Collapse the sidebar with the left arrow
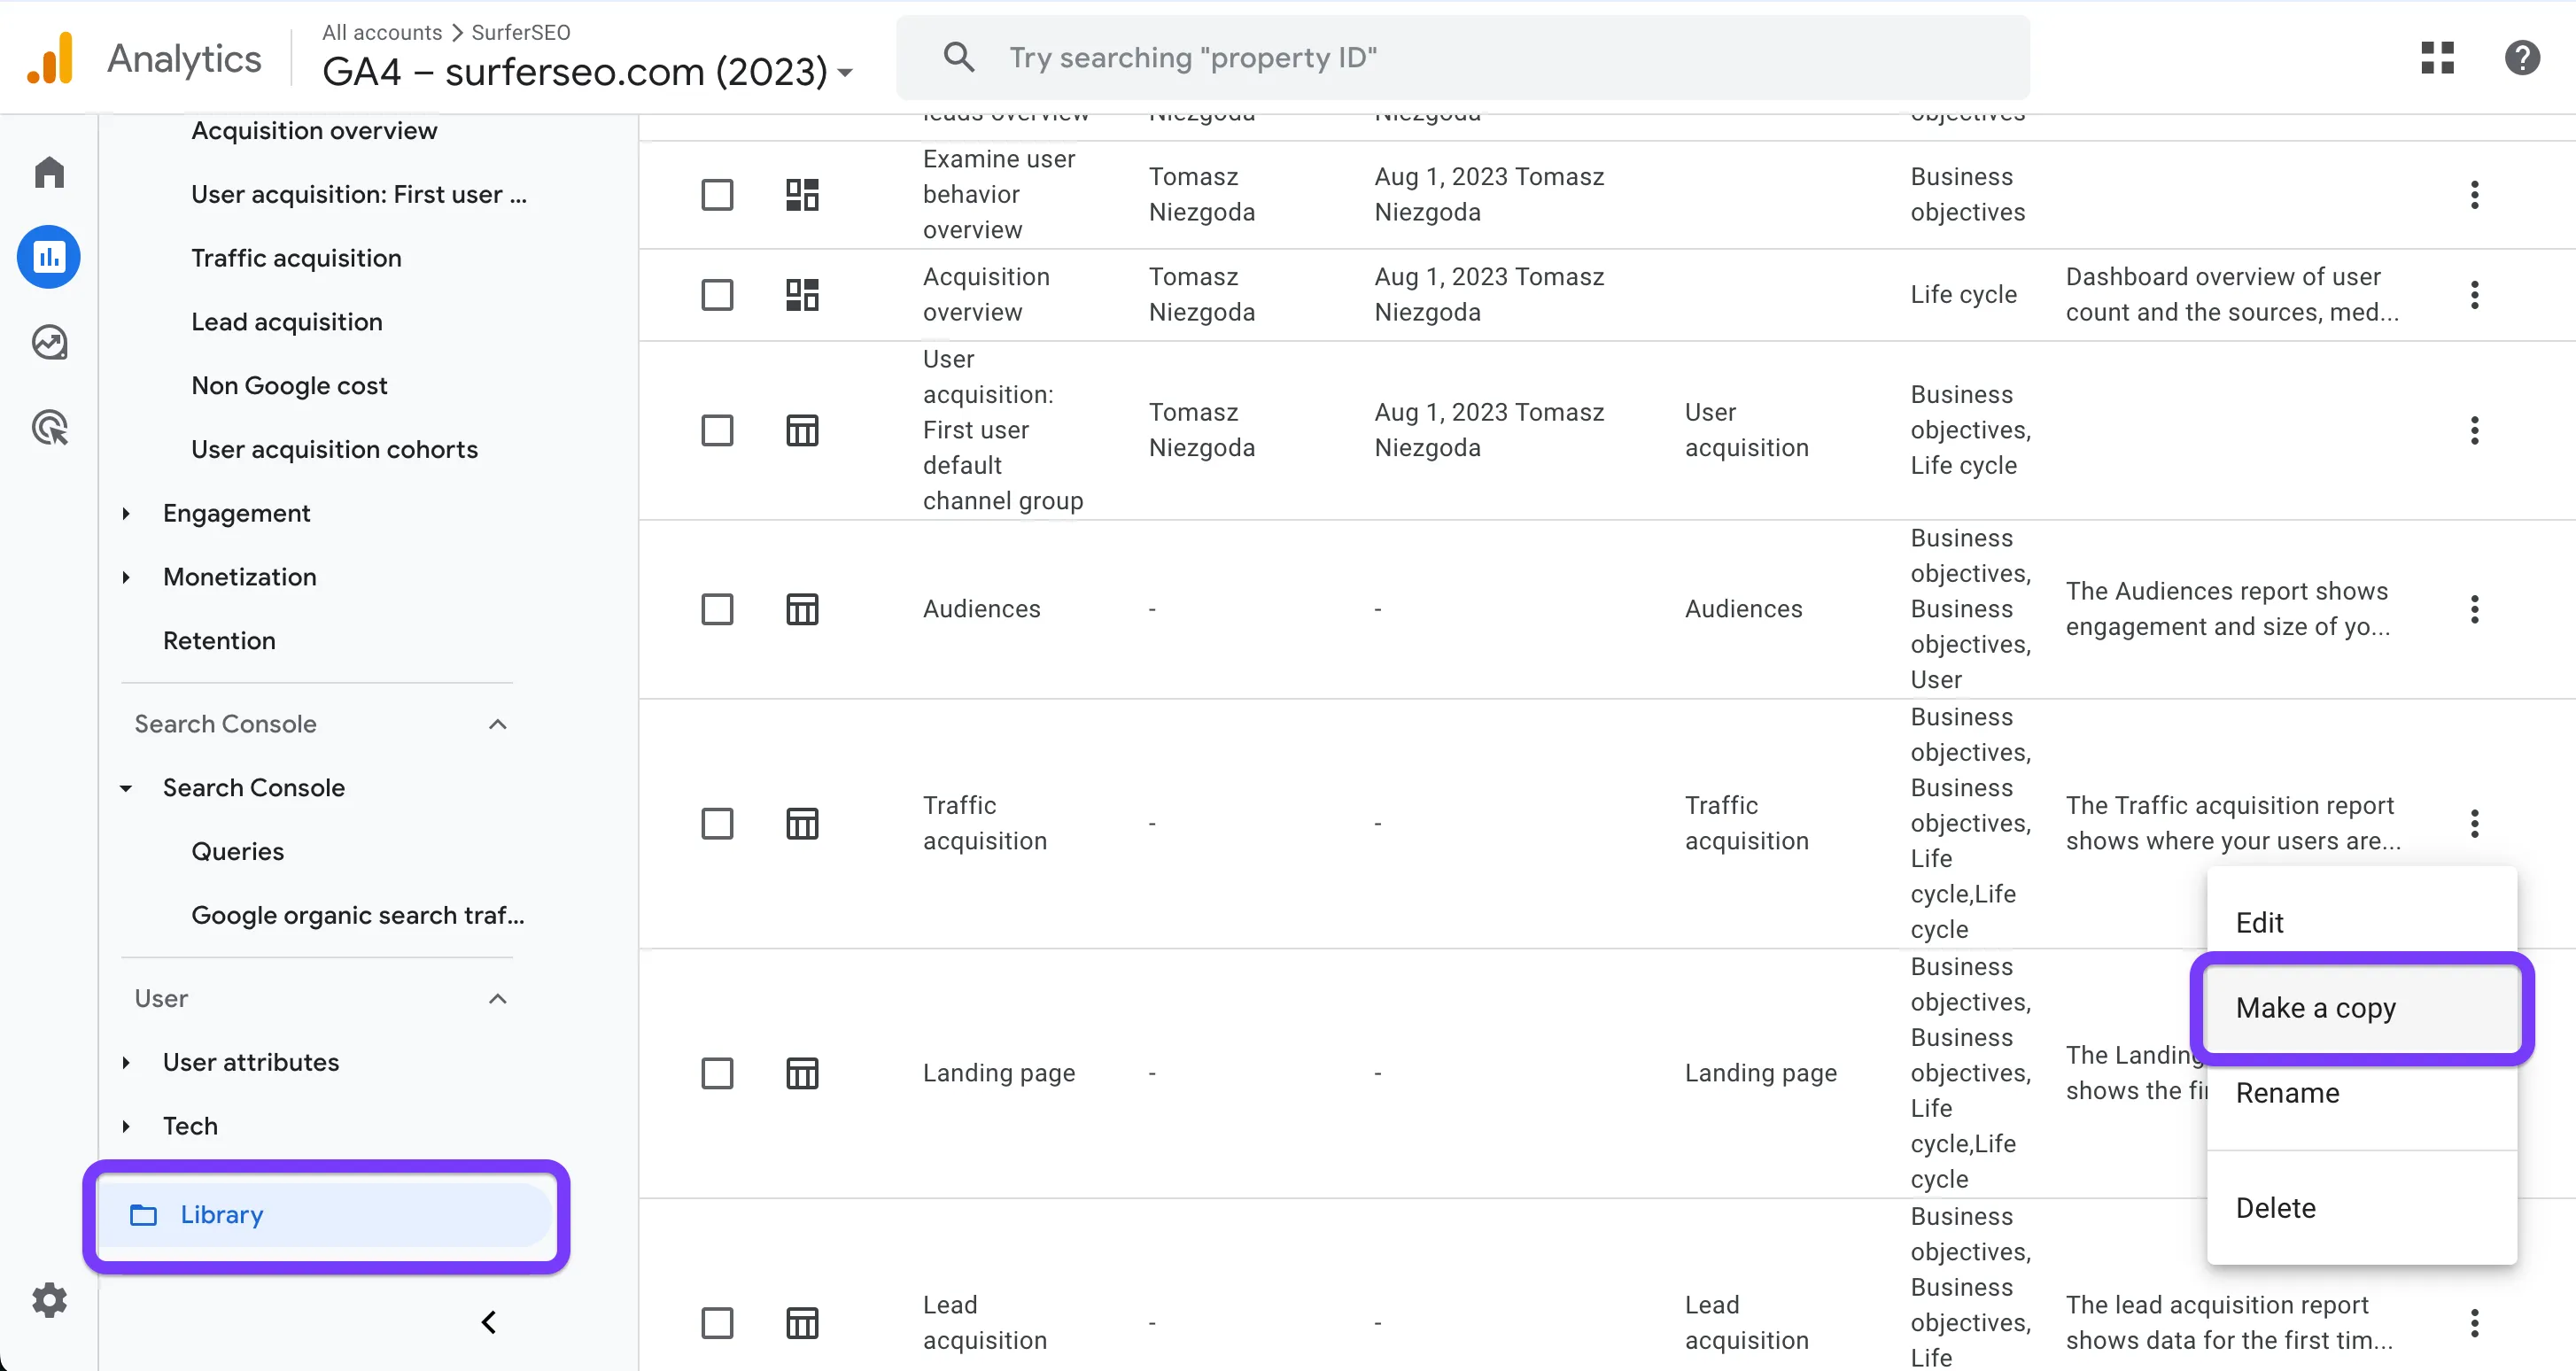Image resolution: width=2576 pixels, height=1371 pixels. click(x=489, y=1322)
